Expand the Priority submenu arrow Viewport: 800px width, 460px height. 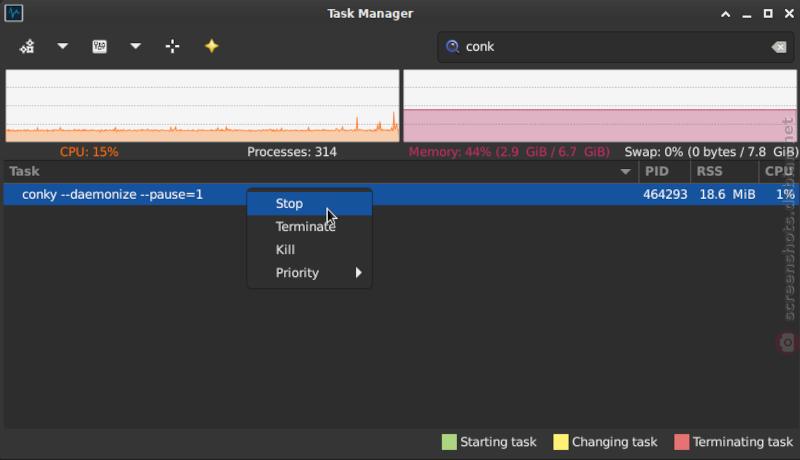point(359,273)
